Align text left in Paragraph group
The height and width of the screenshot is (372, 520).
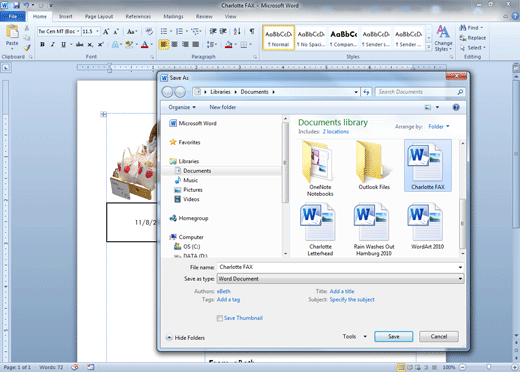pyautogui.click(x=164, y=44)
